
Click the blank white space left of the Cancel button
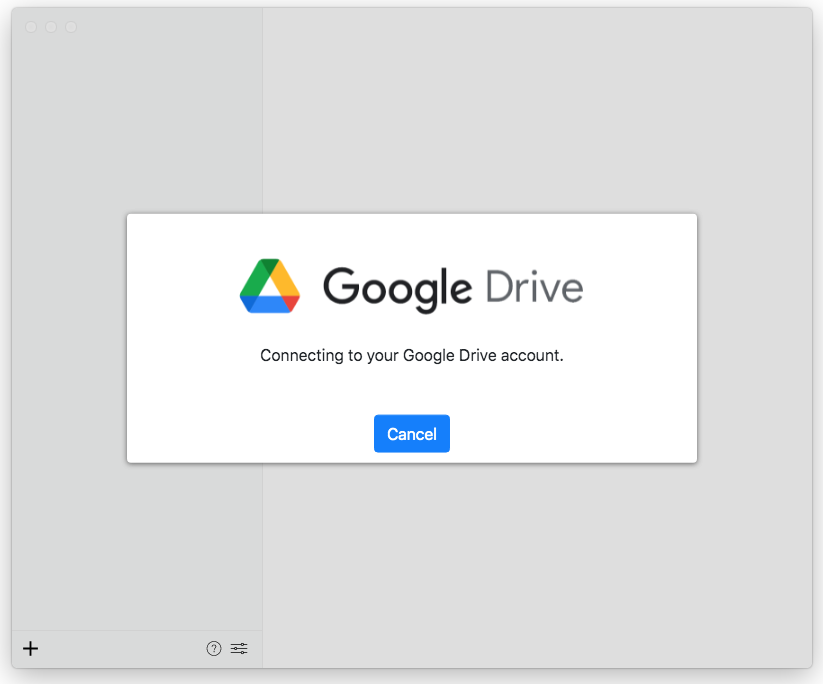click(250, 434)
